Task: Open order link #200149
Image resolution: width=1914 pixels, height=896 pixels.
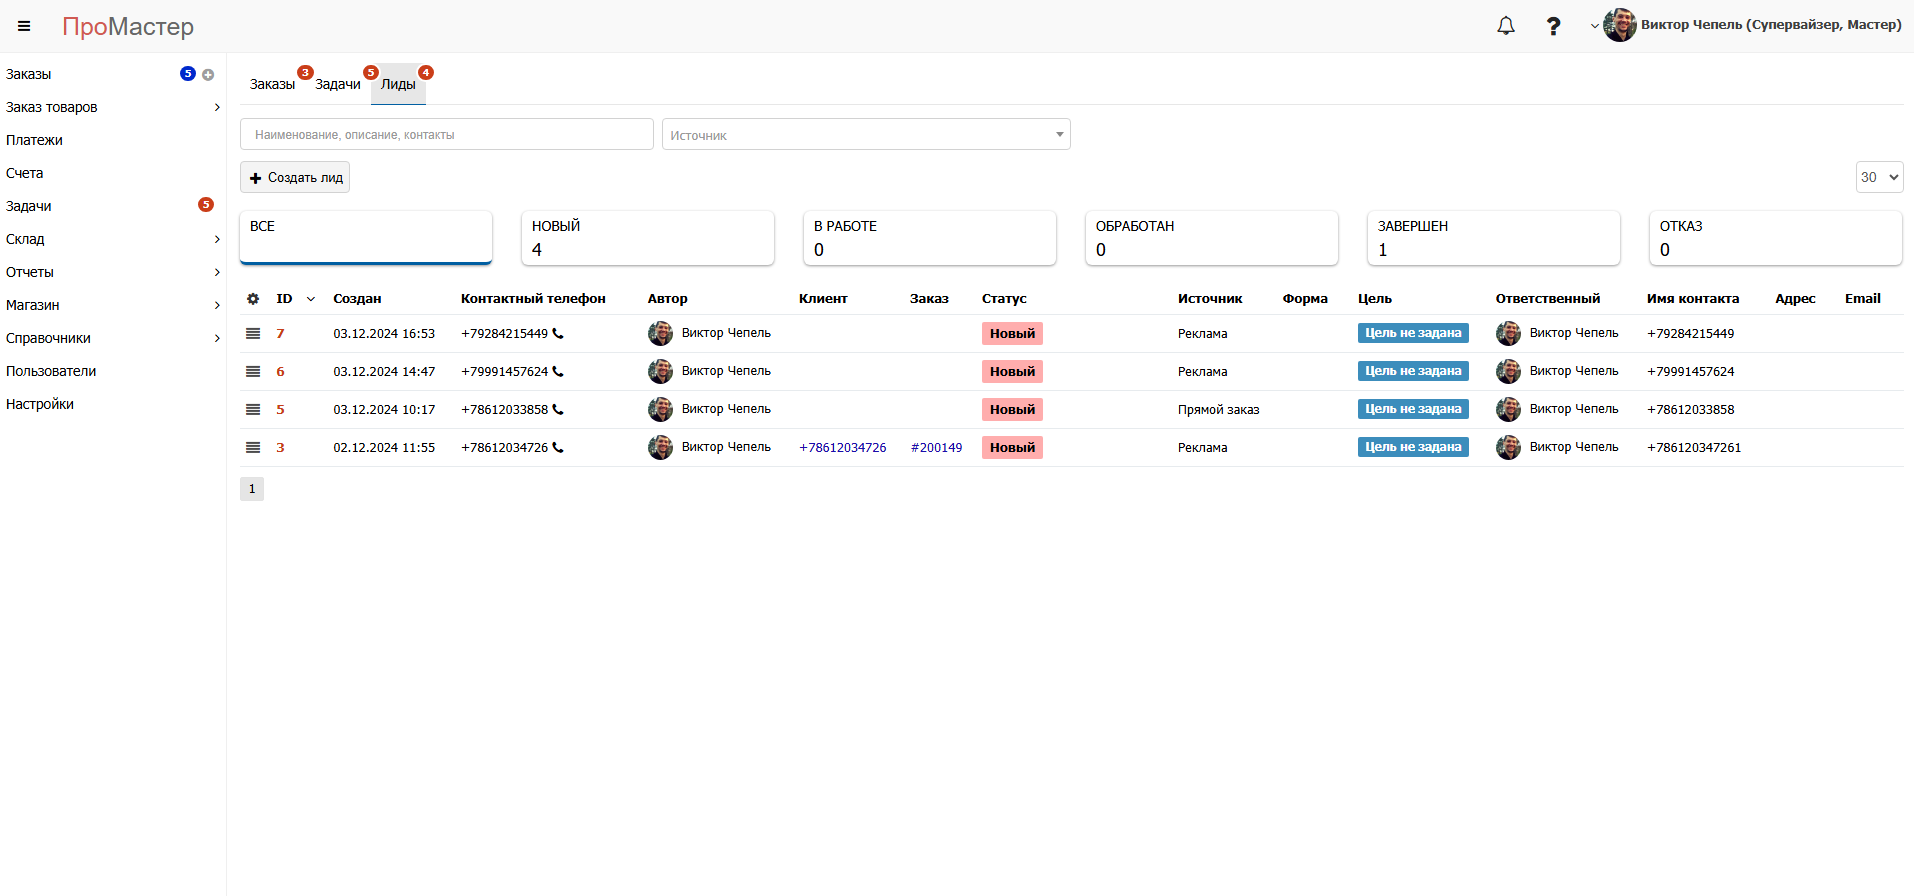Action: (936, 448)
